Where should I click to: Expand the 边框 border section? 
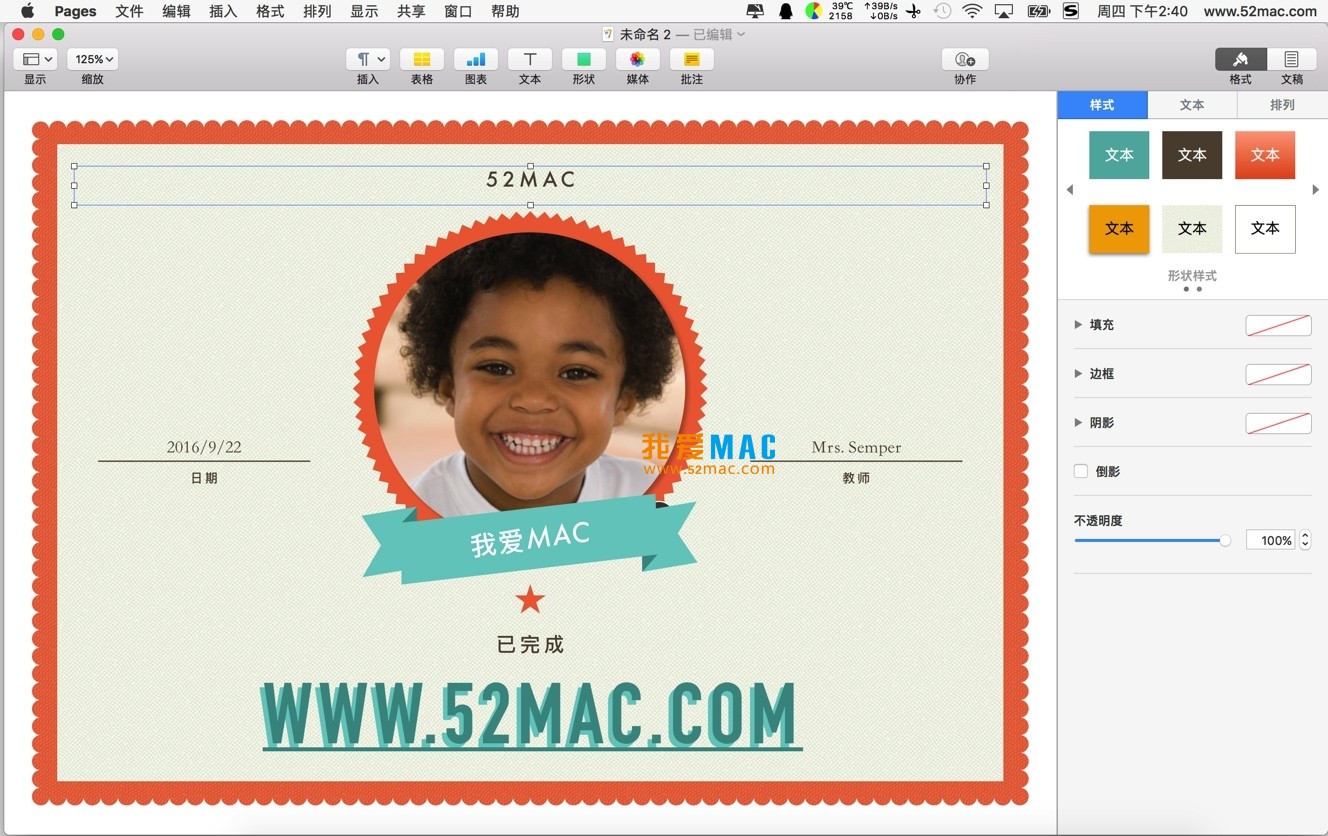[x=1078, y=374]
